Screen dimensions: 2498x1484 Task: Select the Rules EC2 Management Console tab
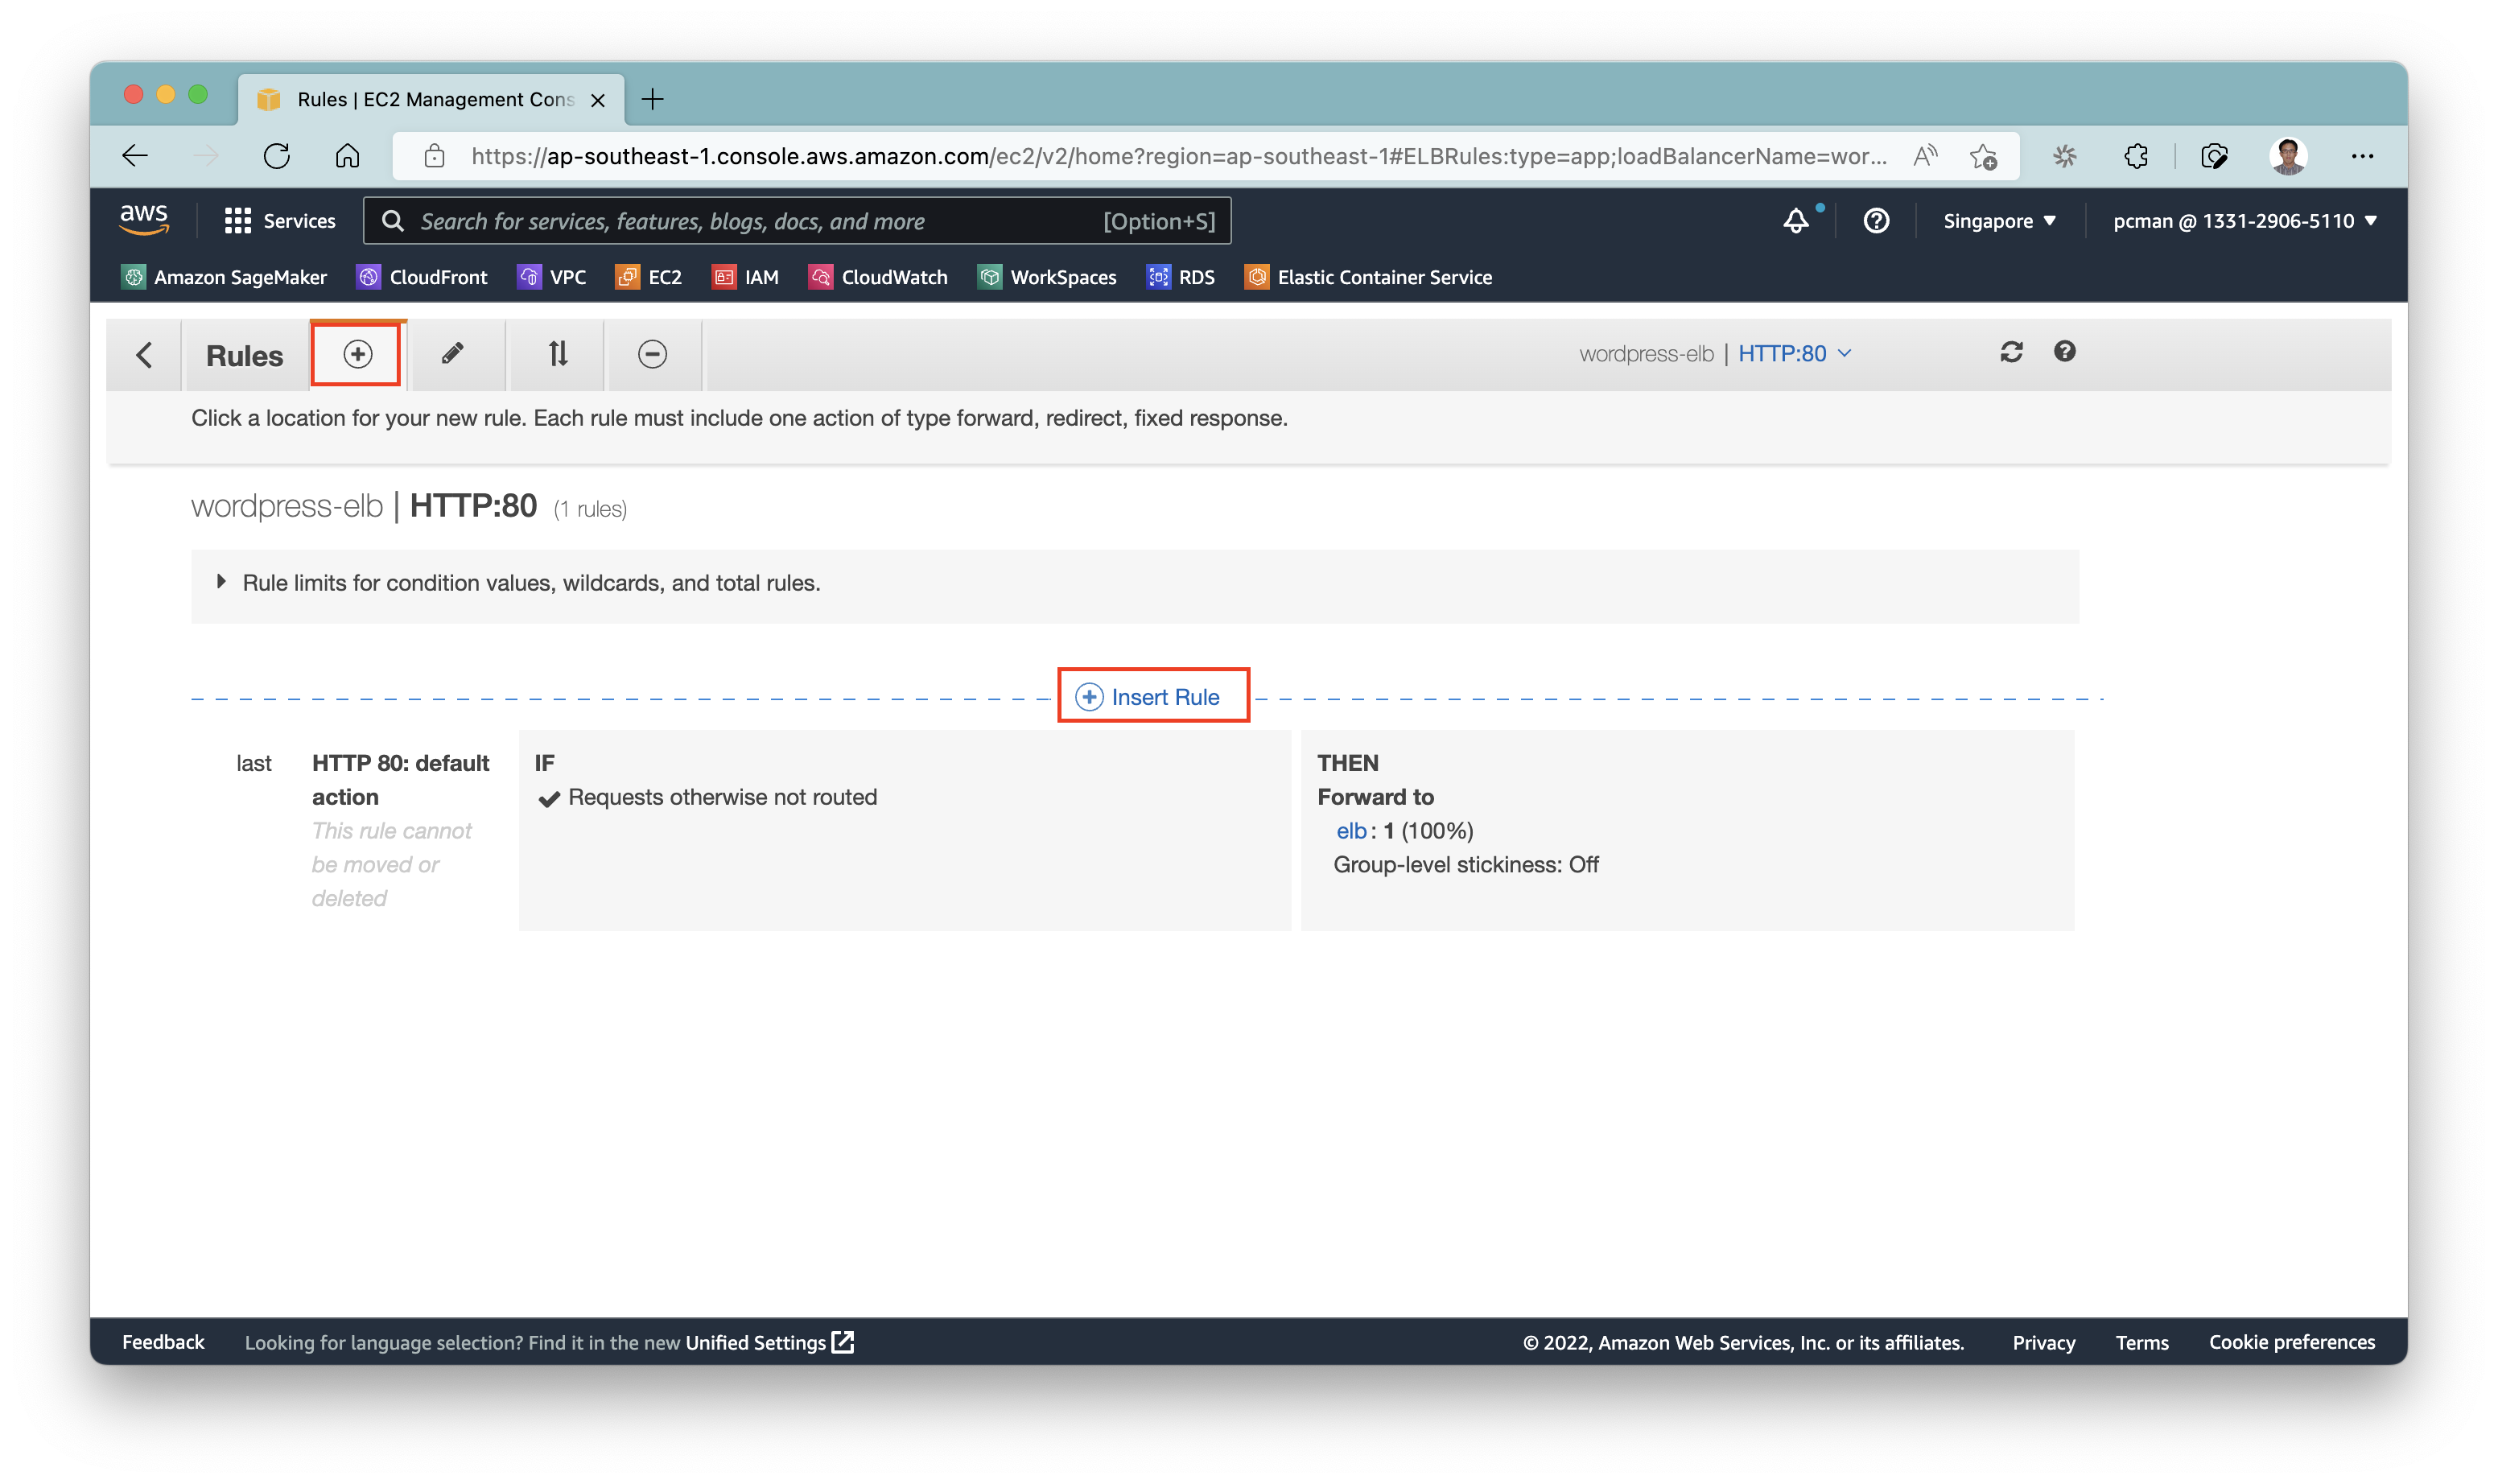click(x=432, y=99)
